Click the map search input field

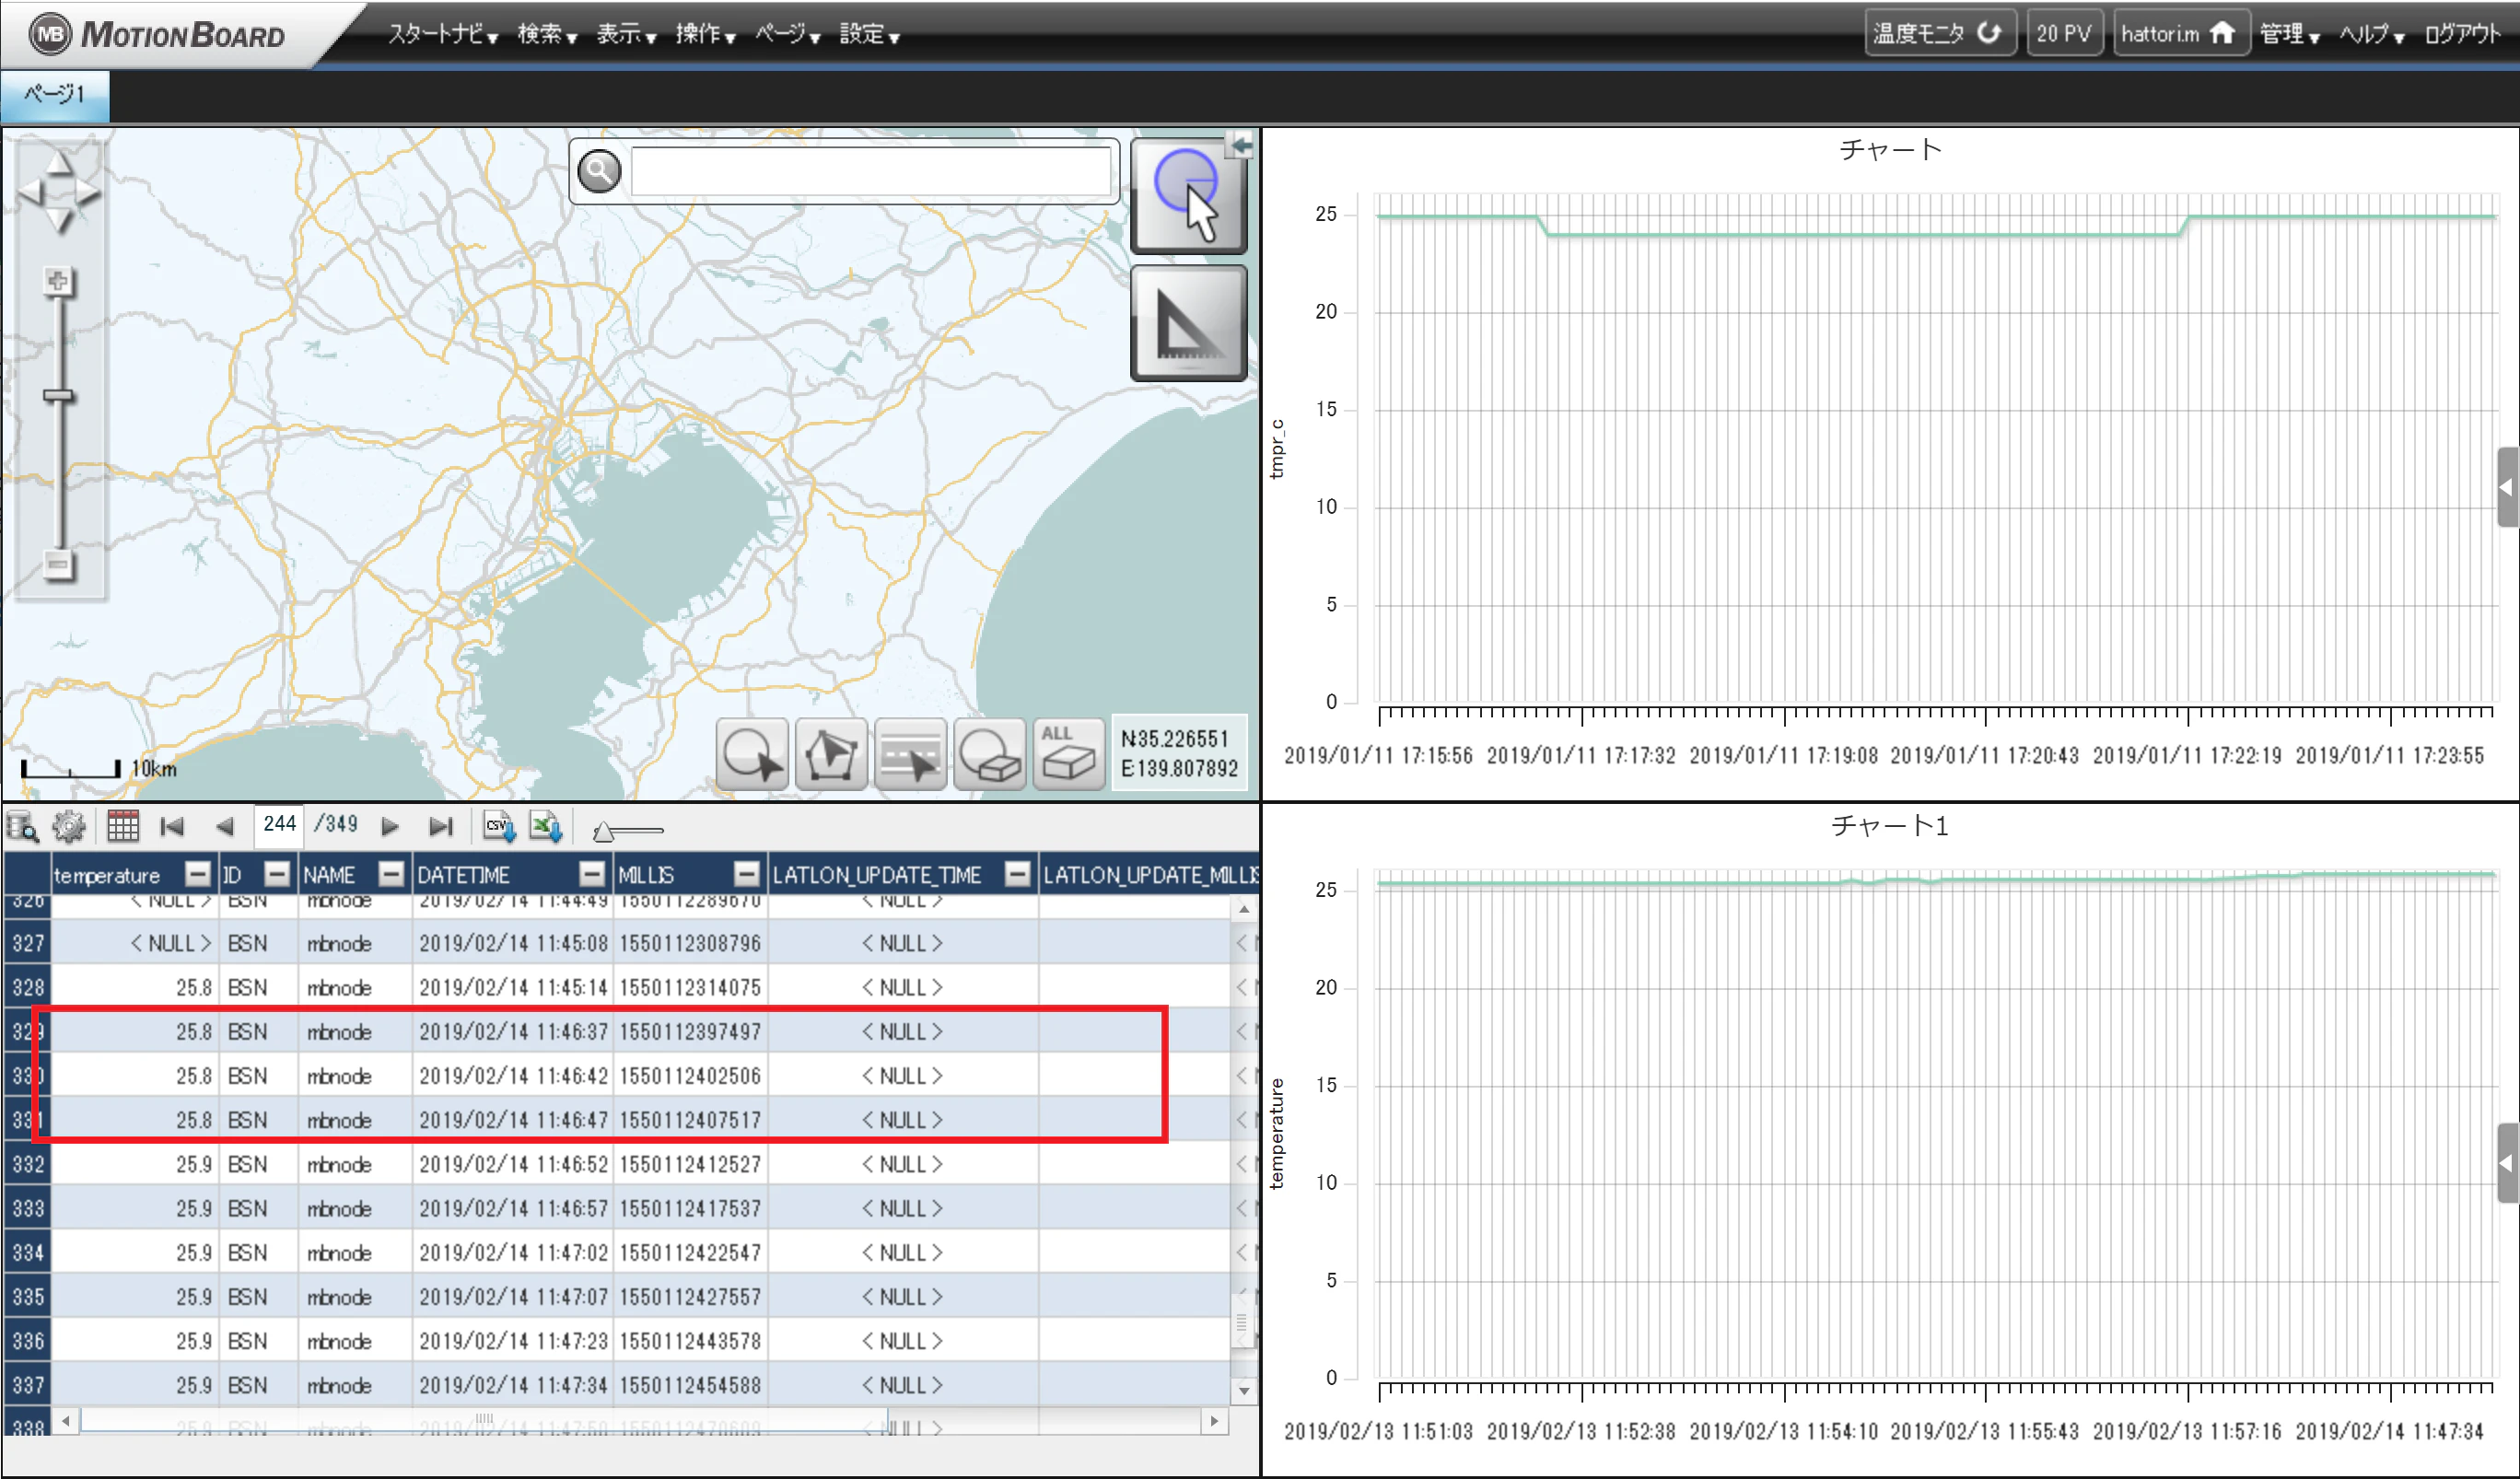point(870,171)
